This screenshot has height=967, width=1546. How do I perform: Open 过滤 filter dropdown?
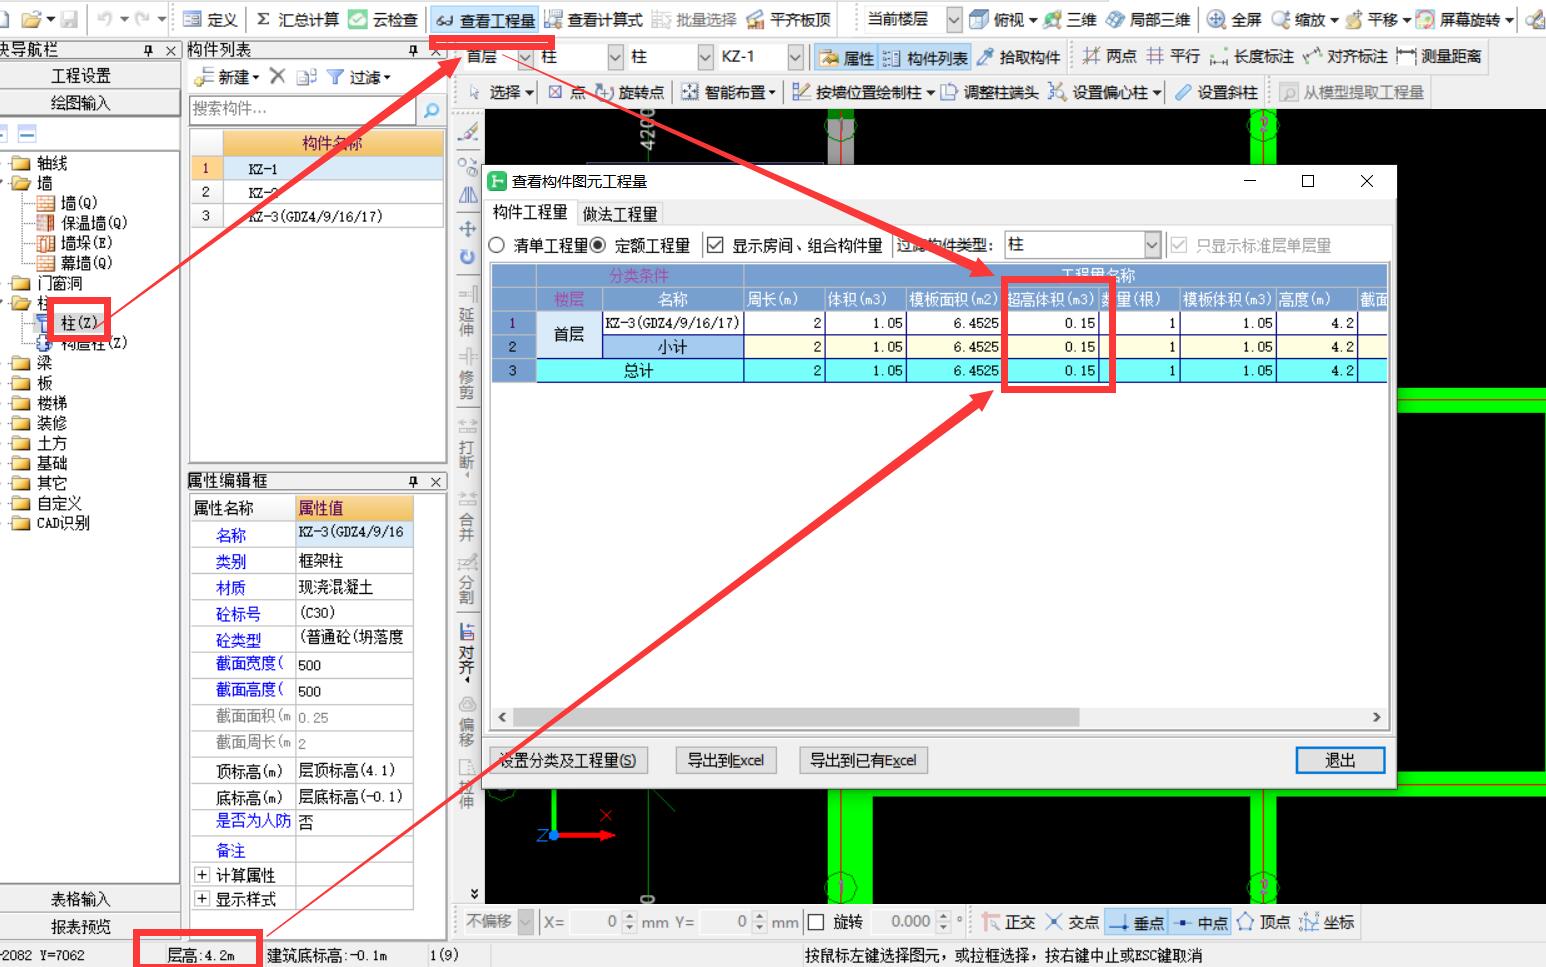(x=359, y=76)
